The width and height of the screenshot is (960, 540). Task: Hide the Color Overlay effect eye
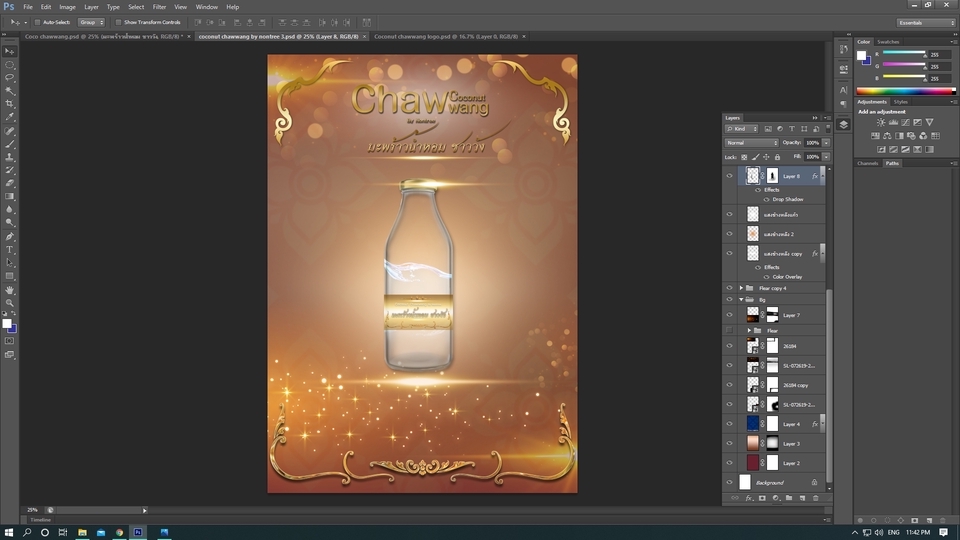766,277
